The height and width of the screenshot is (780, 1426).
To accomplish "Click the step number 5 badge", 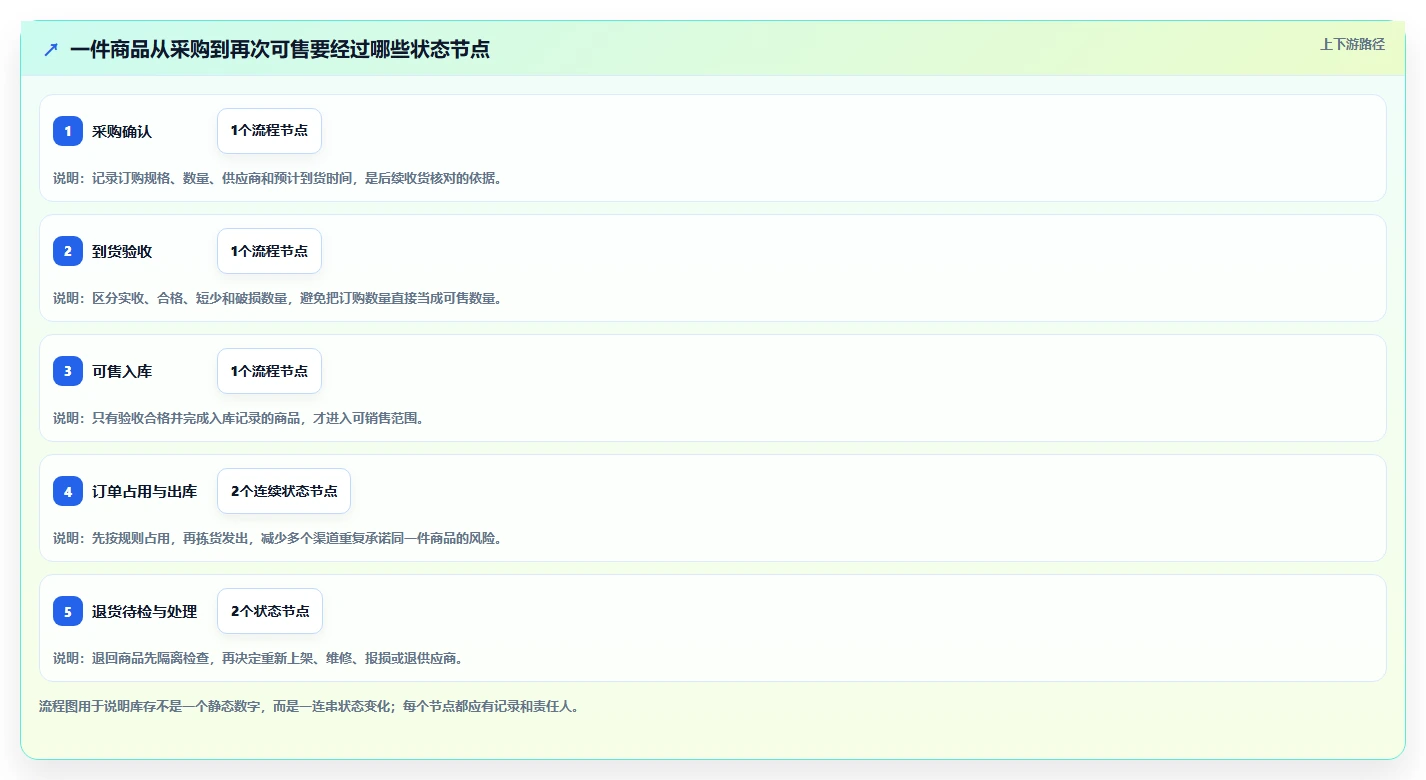I will pyautogui.click(x=68, y=611).
